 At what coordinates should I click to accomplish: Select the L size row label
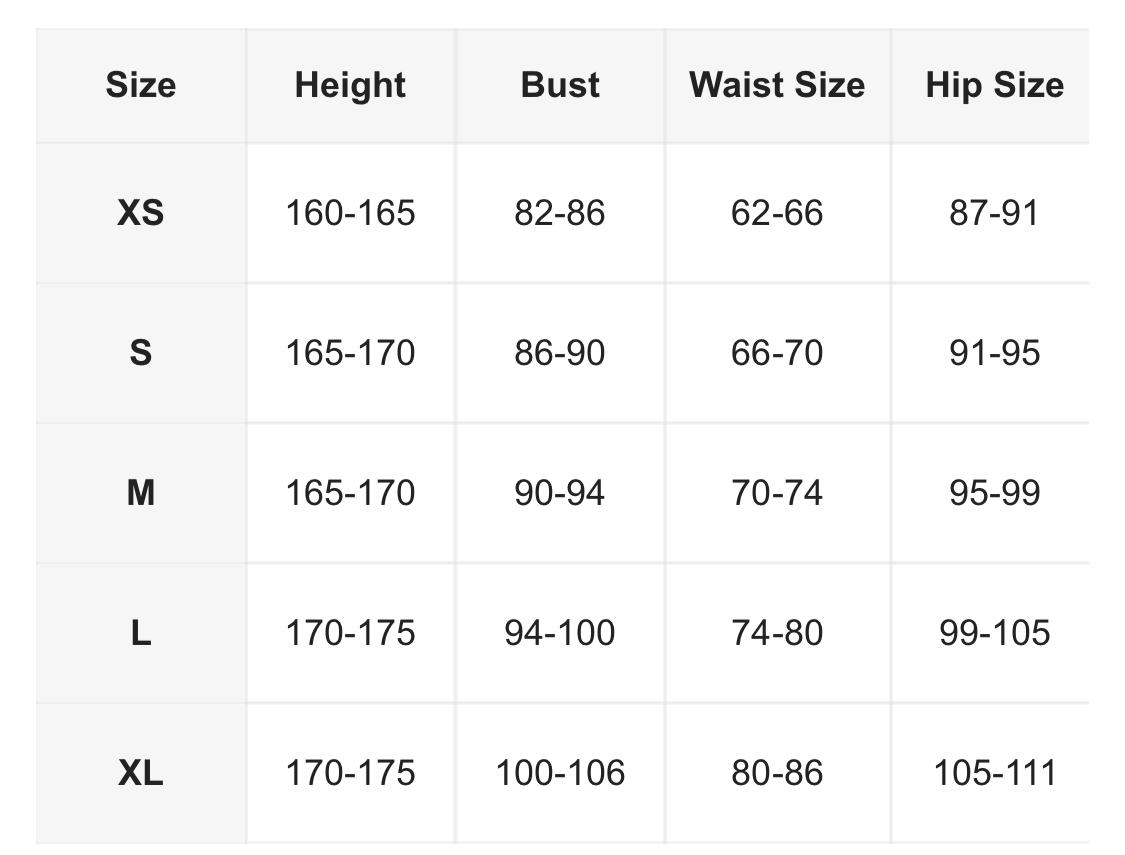141,633
